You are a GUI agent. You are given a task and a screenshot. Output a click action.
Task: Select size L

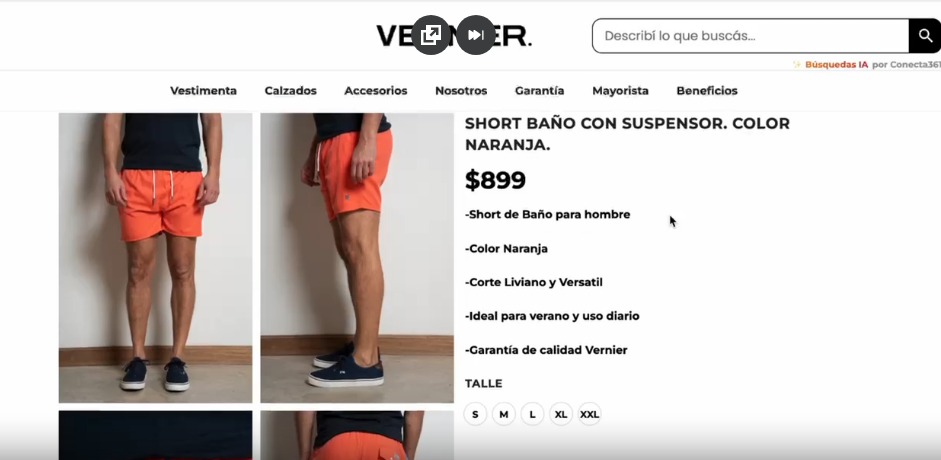point(532,414)
